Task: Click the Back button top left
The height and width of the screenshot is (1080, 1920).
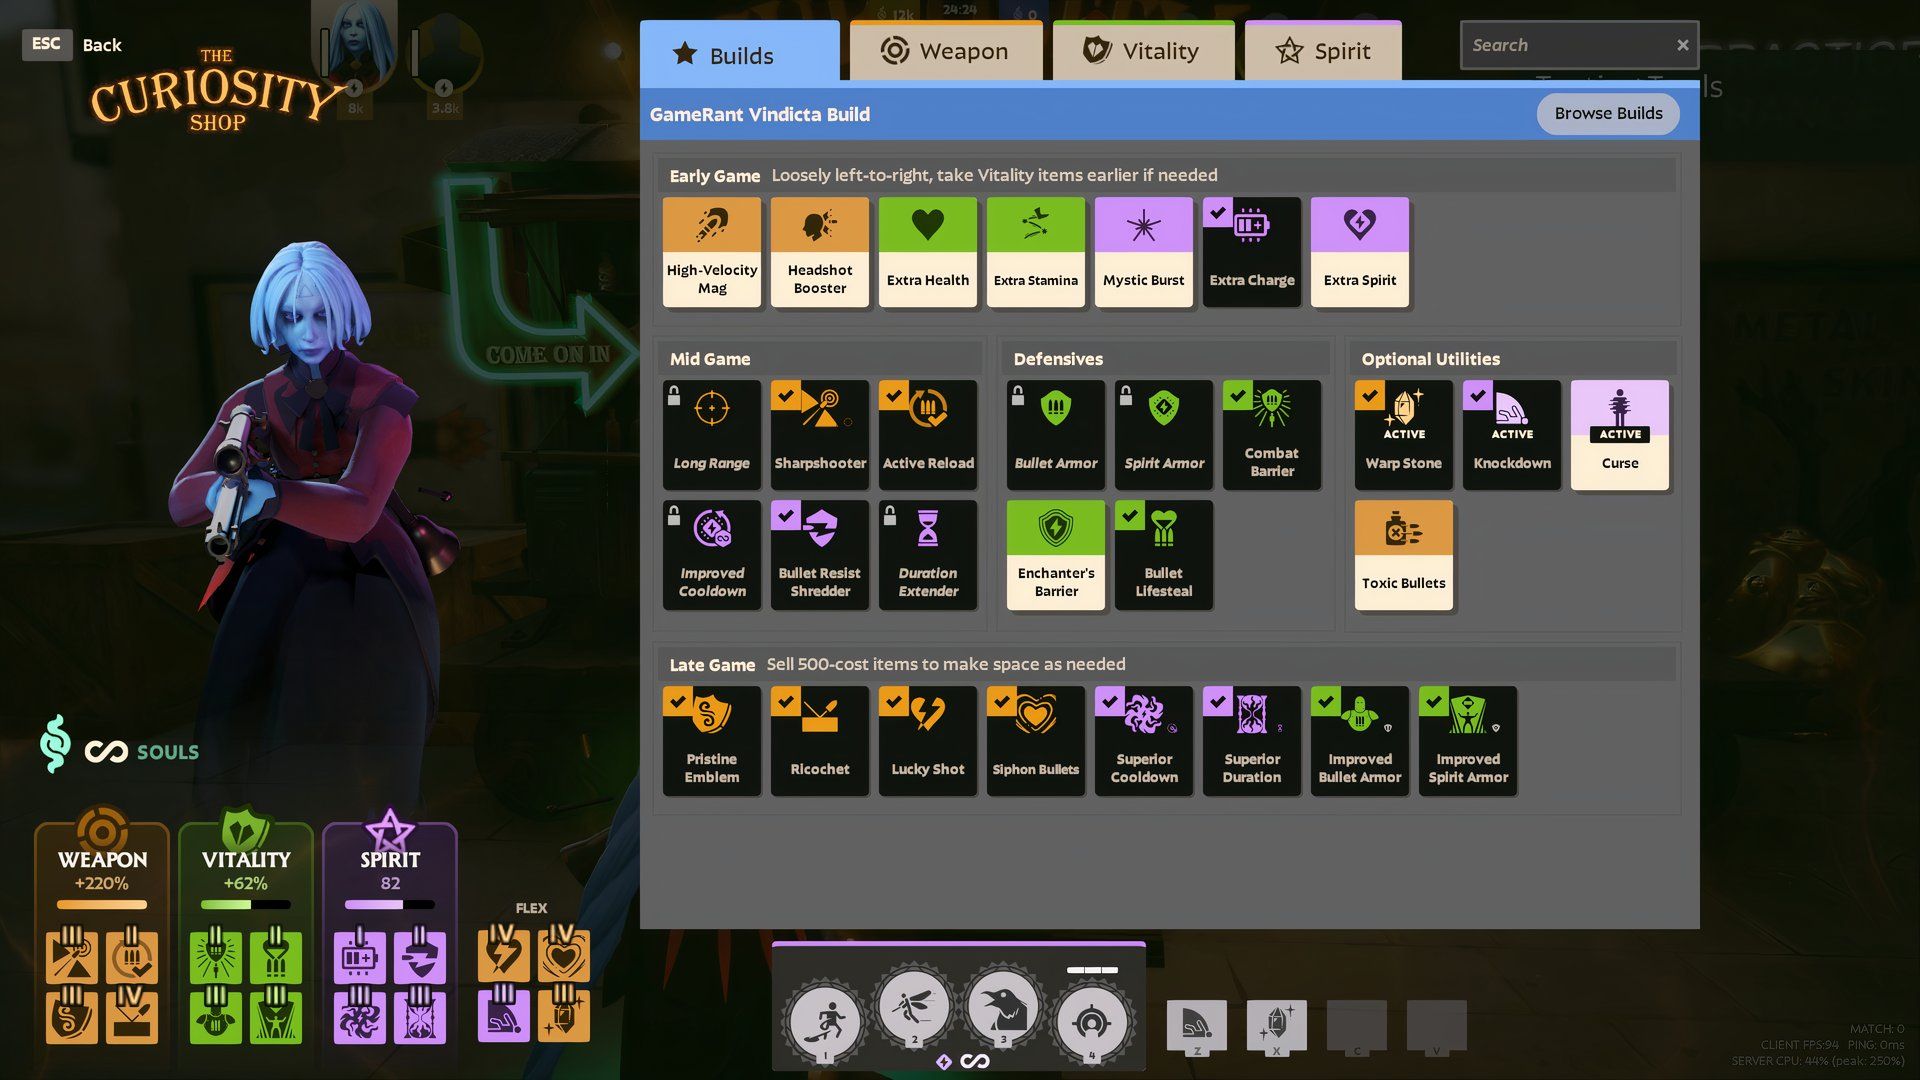Action: coord(102,44)
